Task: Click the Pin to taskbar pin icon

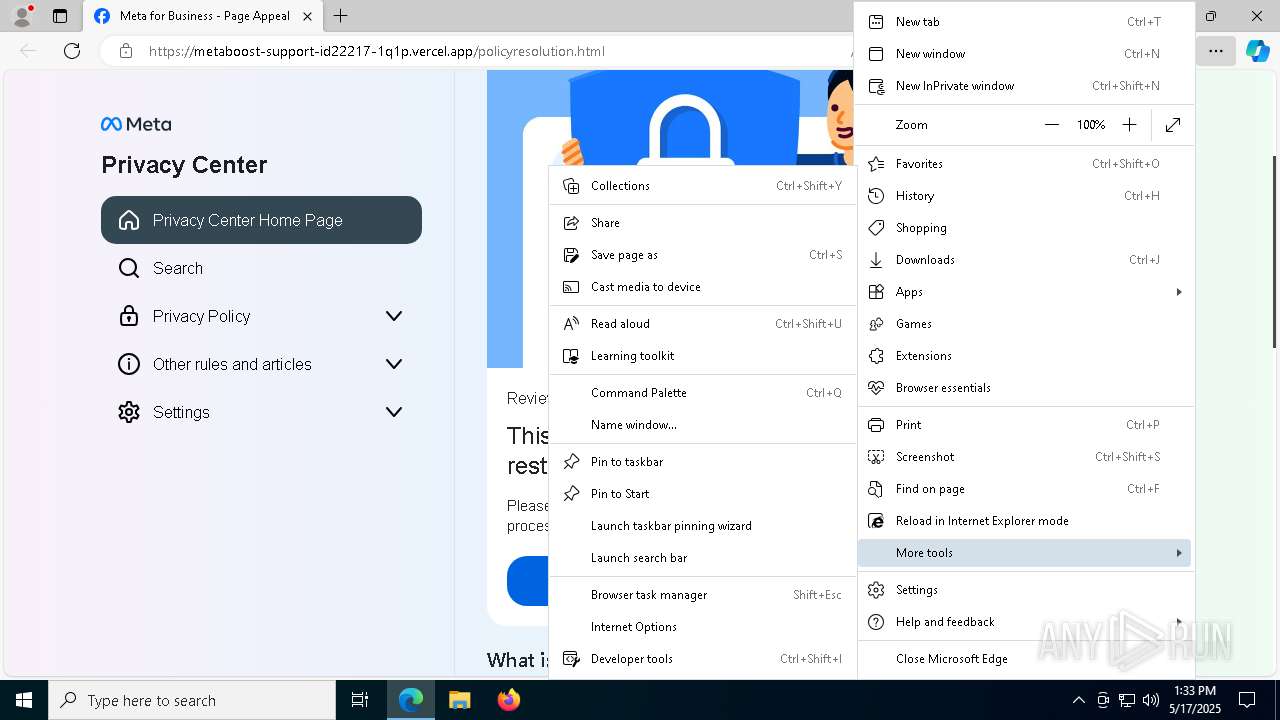Action: point(571,462)
